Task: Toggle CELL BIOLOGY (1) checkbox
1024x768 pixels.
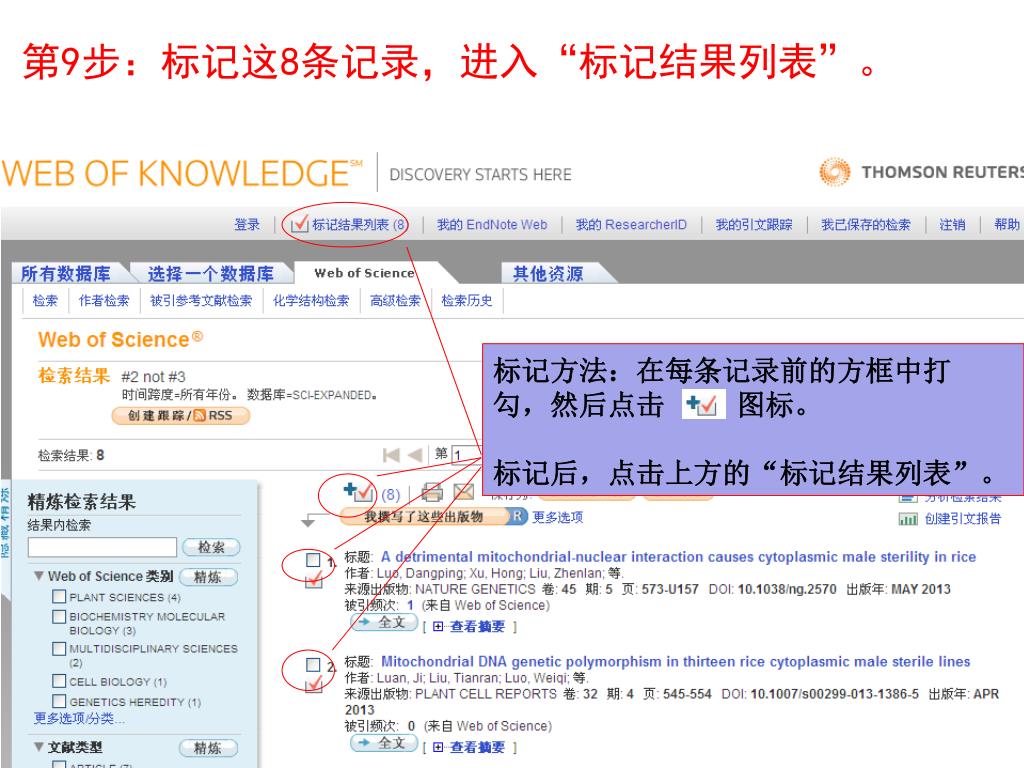Action: tap(59, 681)
